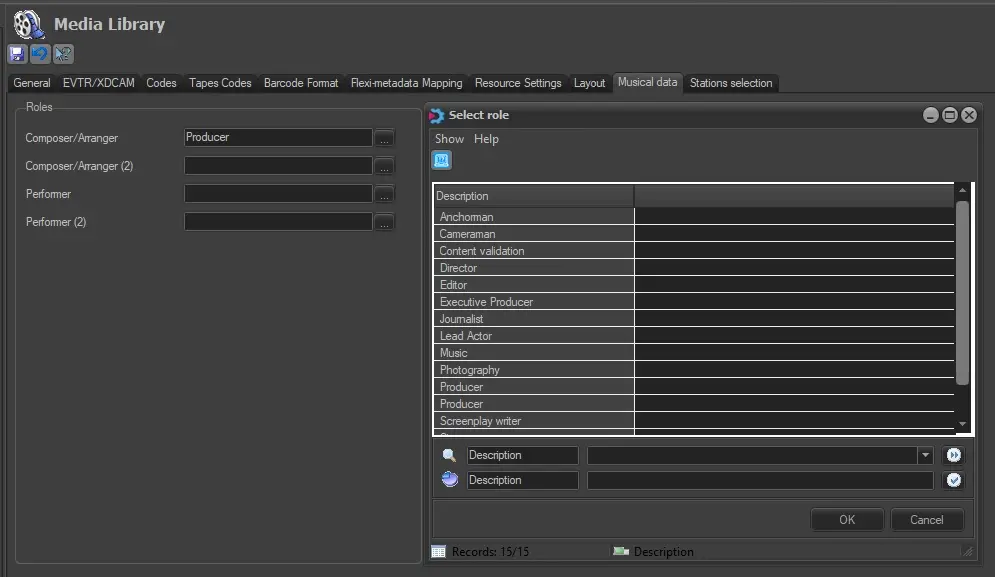
Task: Open browse button for Performer (2) field
Action: tap(384, 222)
